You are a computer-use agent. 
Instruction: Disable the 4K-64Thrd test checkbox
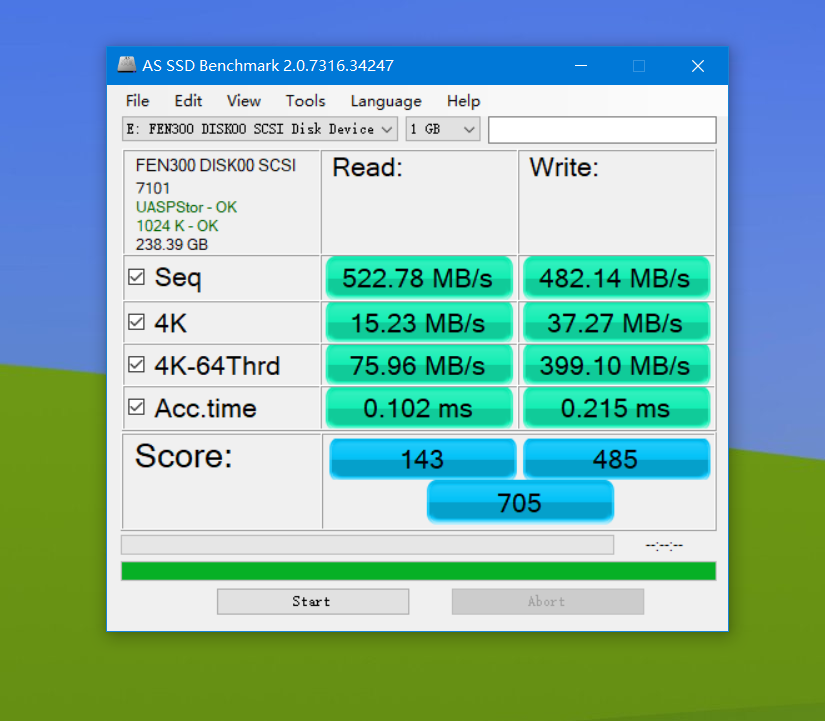tap(137, 364)
